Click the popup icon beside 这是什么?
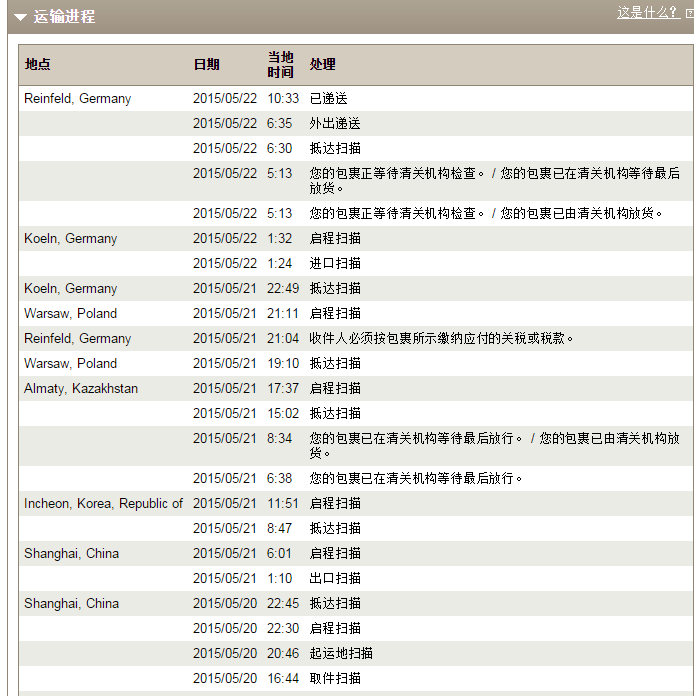Image resolution: width=694 pixels, height=696 pixels. [688, 13]
